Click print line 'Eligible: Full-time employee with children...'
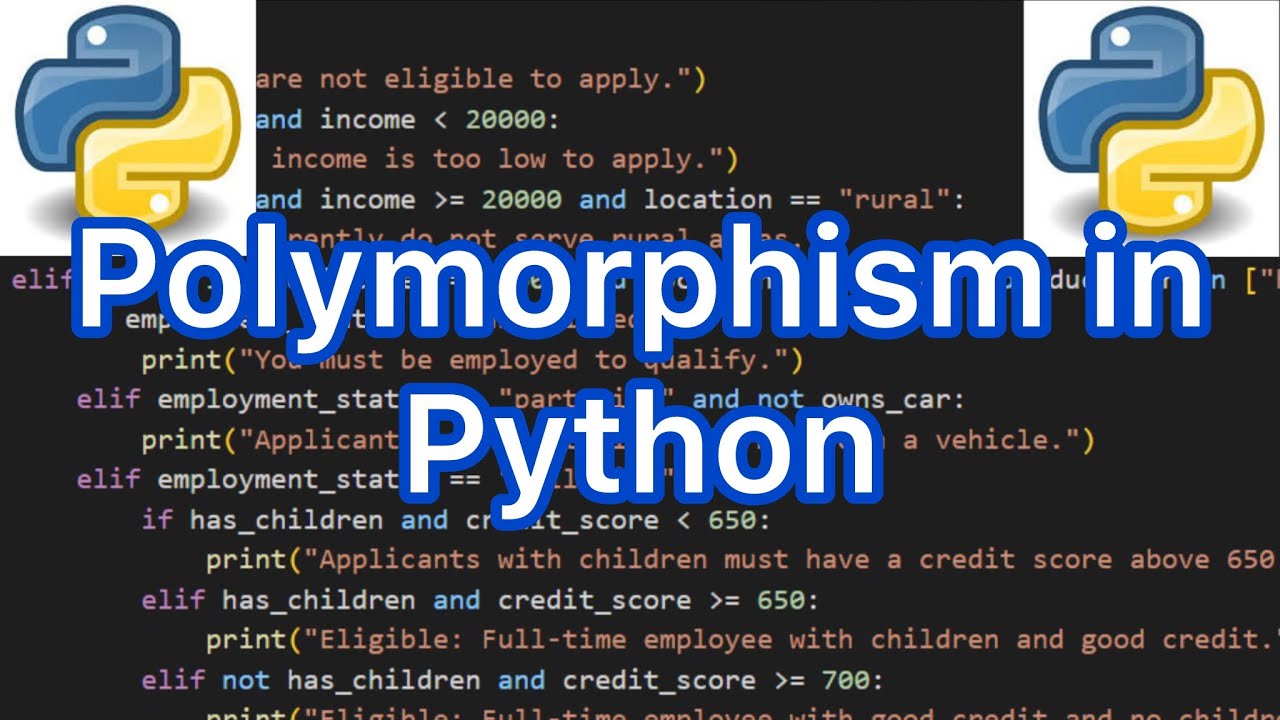 point(743,640)
